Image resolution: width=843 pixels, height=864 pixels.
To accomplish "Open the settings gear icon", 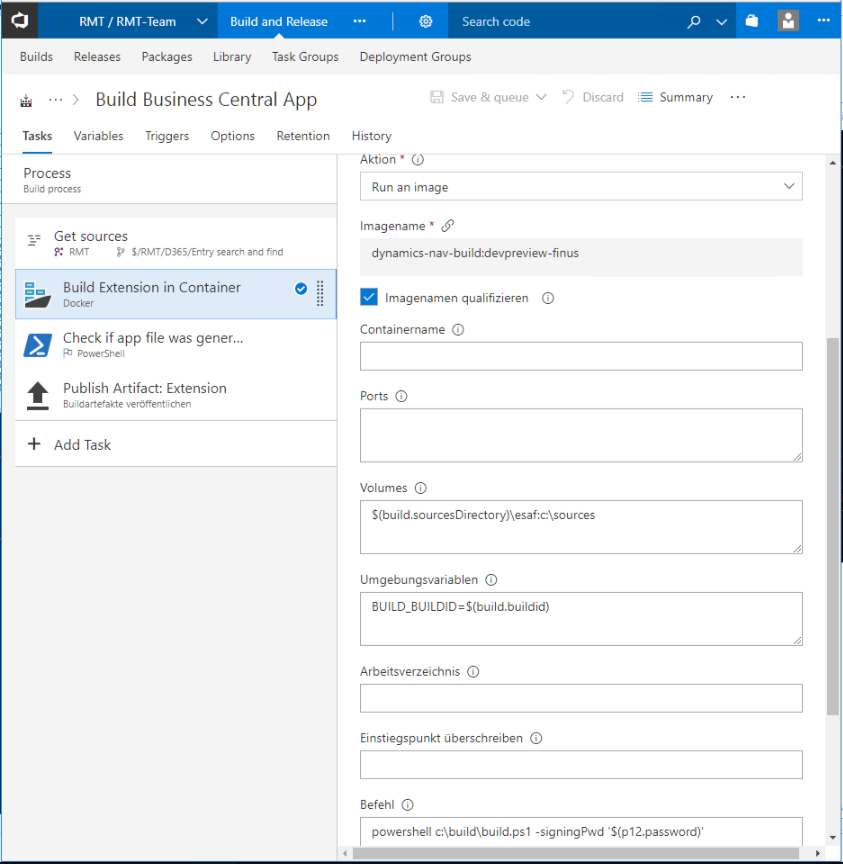I will [426, 21].
